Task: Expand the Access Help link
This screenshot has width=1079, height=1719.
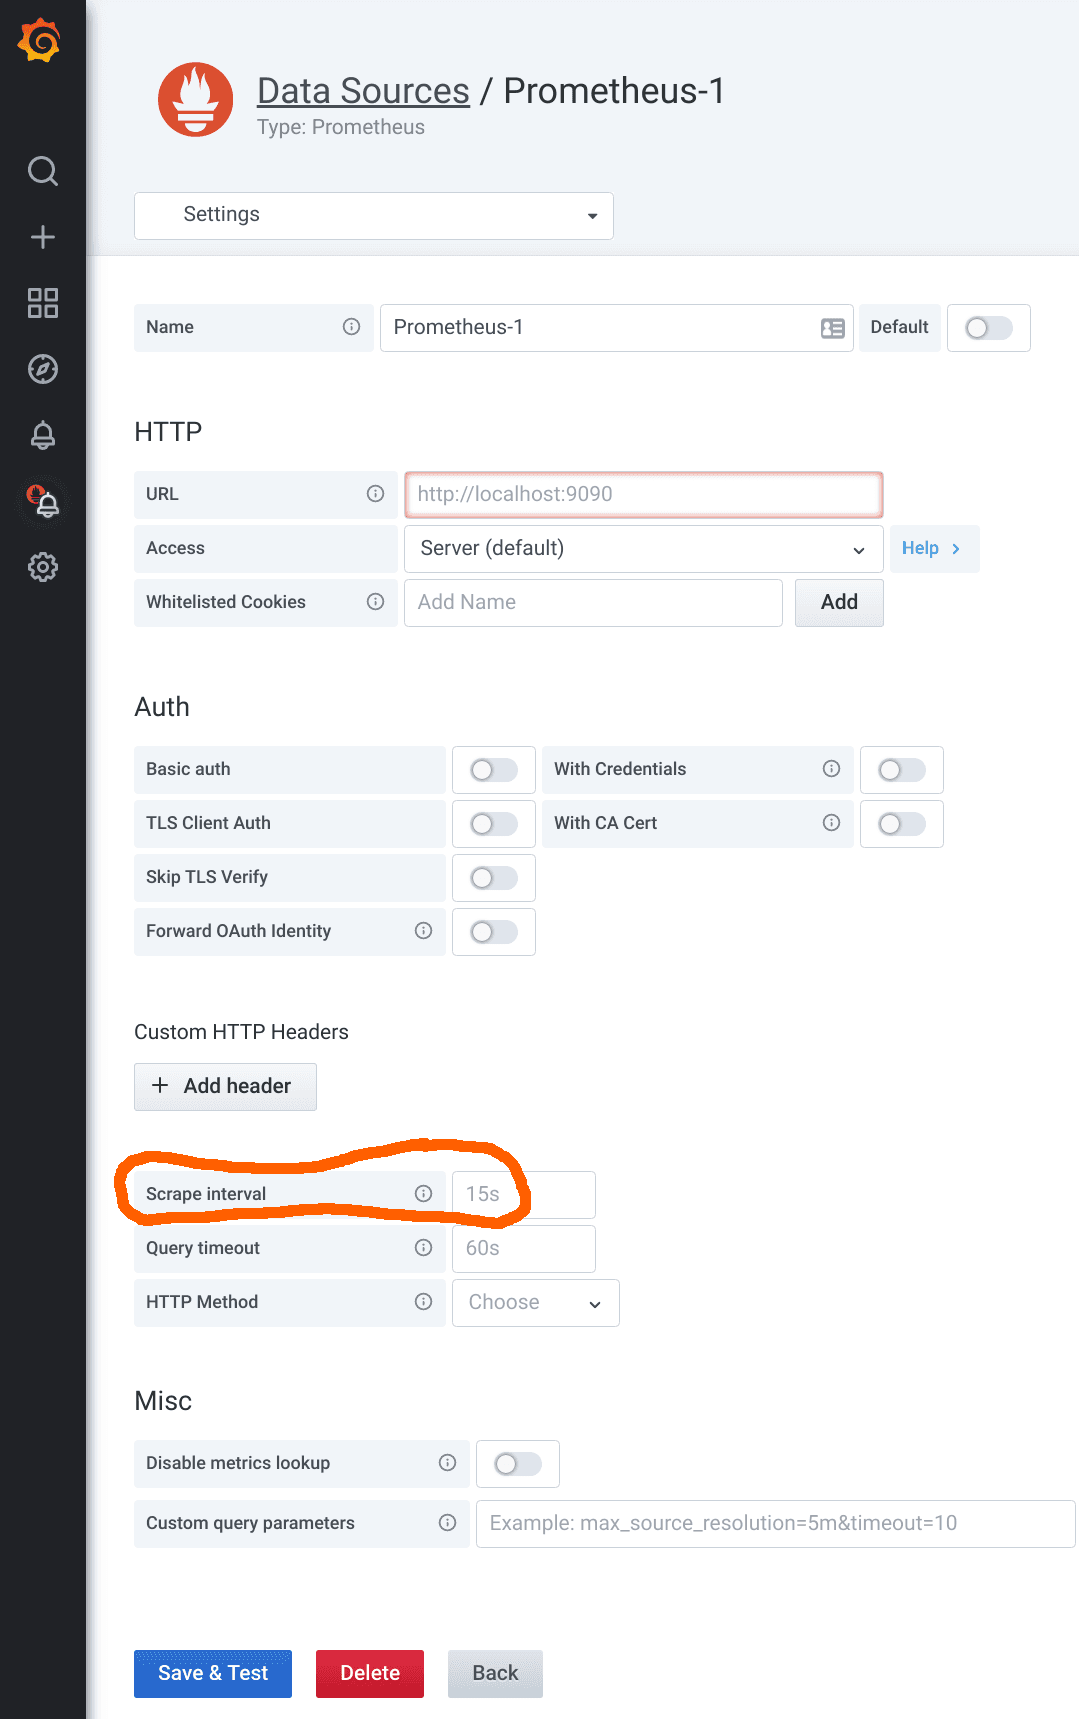Action: click(x=932, y=548)
